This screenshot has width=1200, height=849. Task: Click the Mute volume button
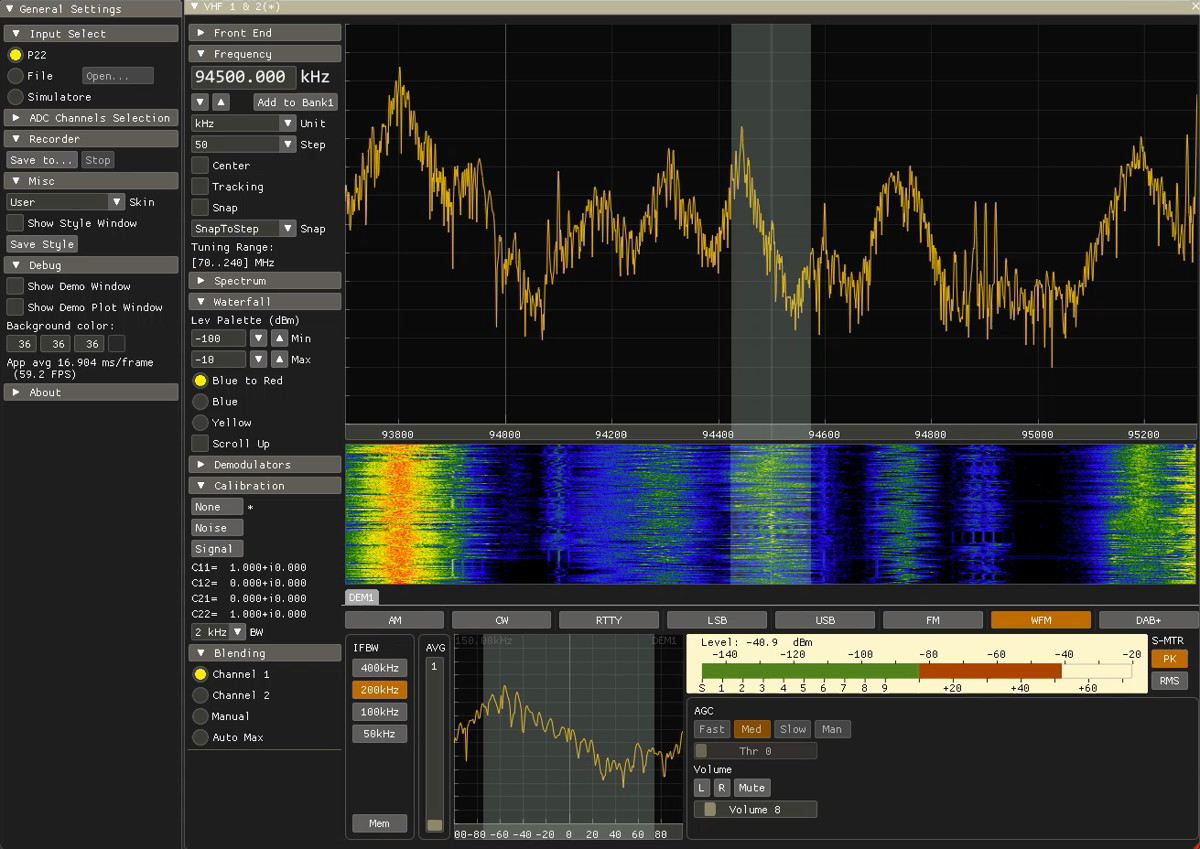pos(752,788)
